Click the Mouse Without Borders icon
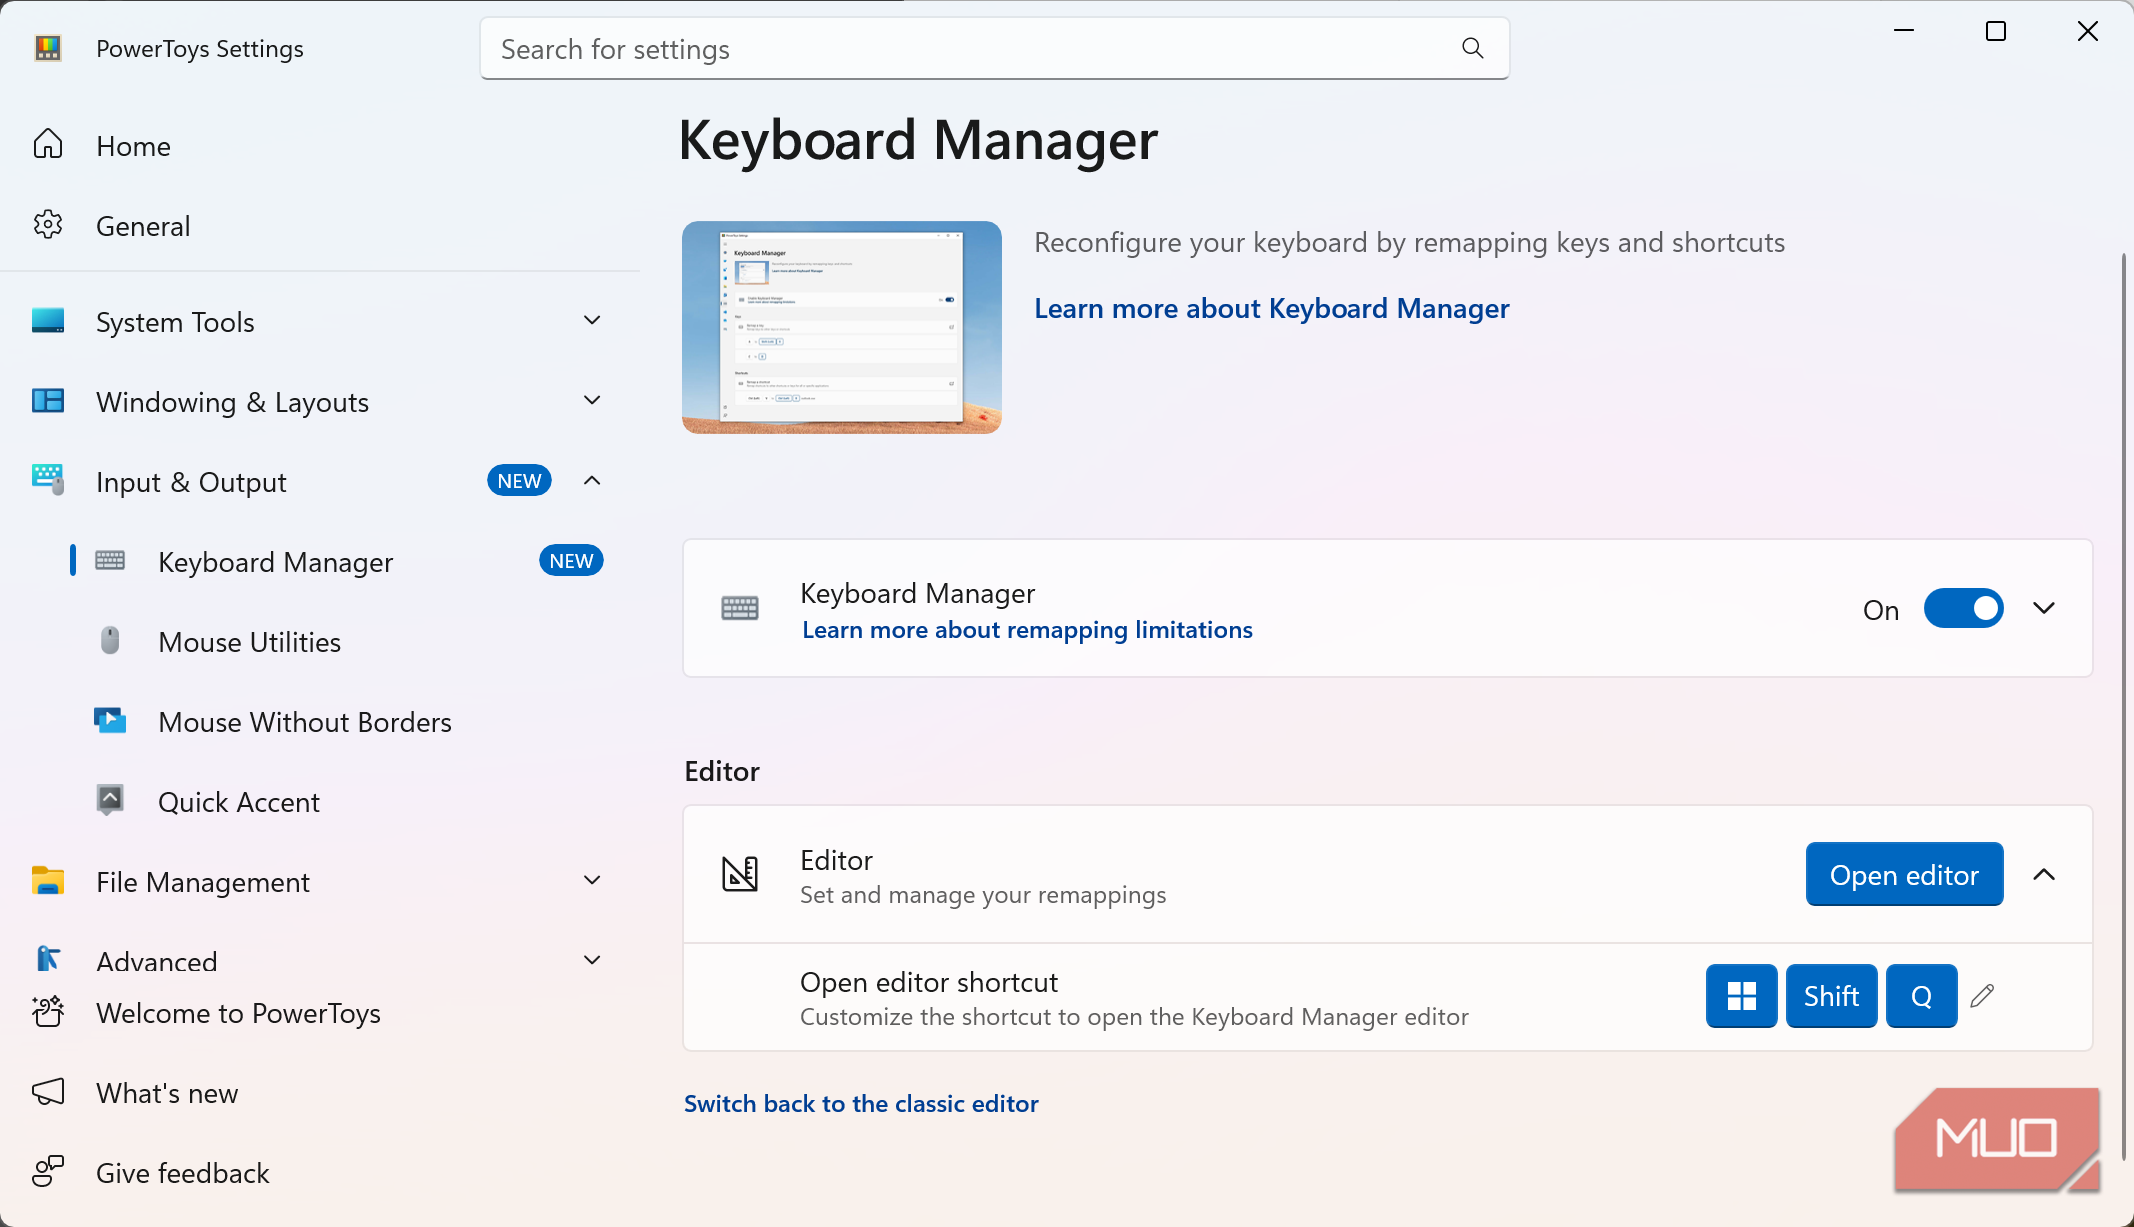Screen dimensions: 2134x1227 coord(110,720)
